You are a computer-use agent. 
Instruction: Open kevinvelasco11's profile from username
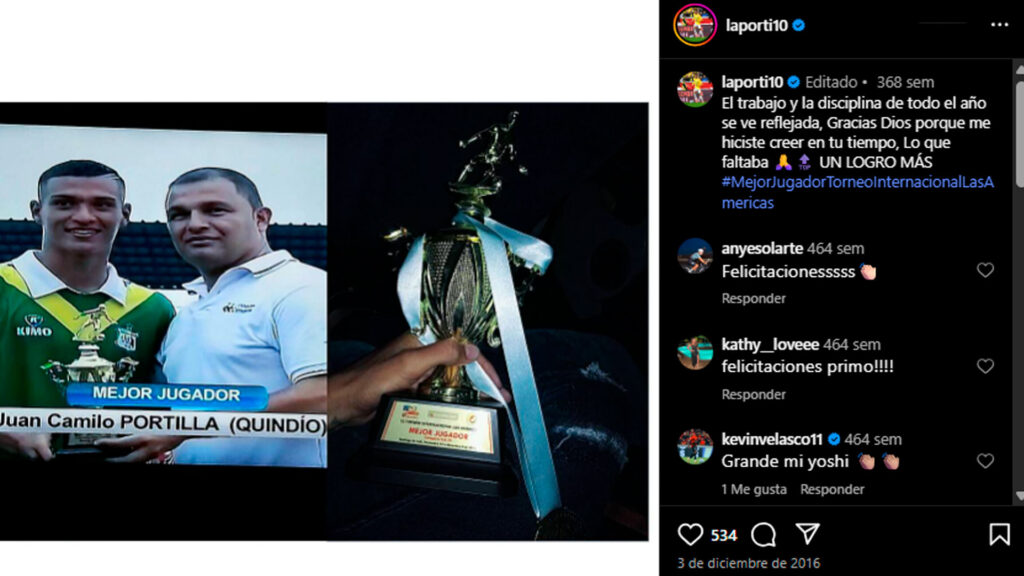771,439
